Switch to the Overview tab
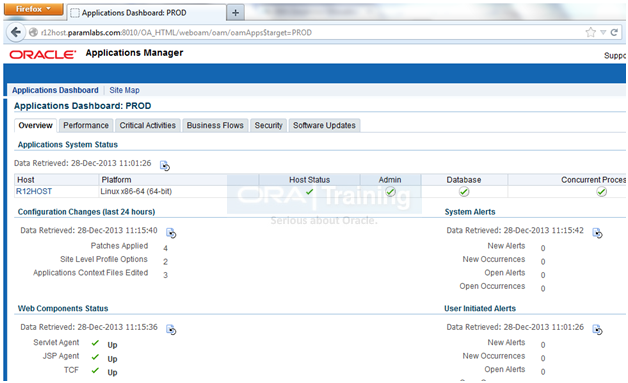This screenshot has width=628, height=383. coord(35,125)
